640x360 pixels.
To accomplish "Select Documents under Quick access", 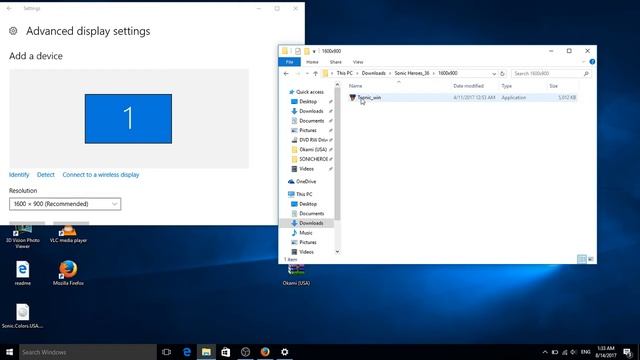I will point(311,121).
